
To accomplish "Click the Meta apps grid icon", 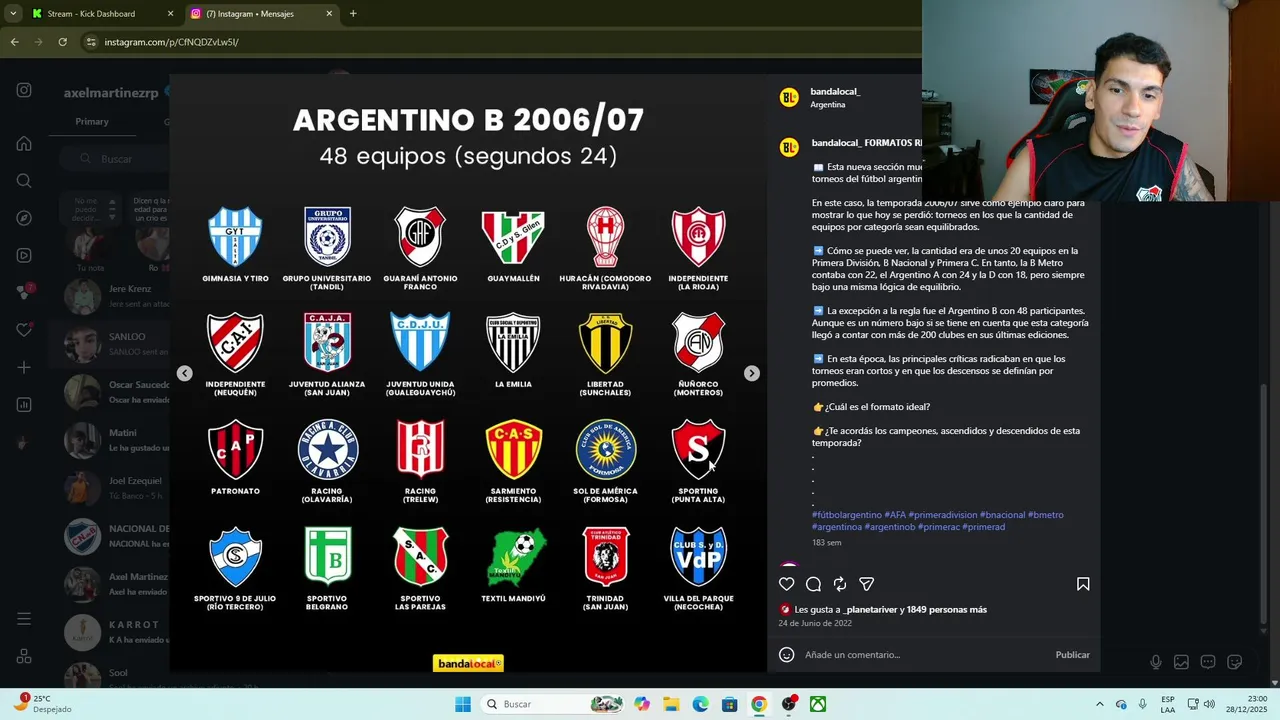I will [24, 656].
